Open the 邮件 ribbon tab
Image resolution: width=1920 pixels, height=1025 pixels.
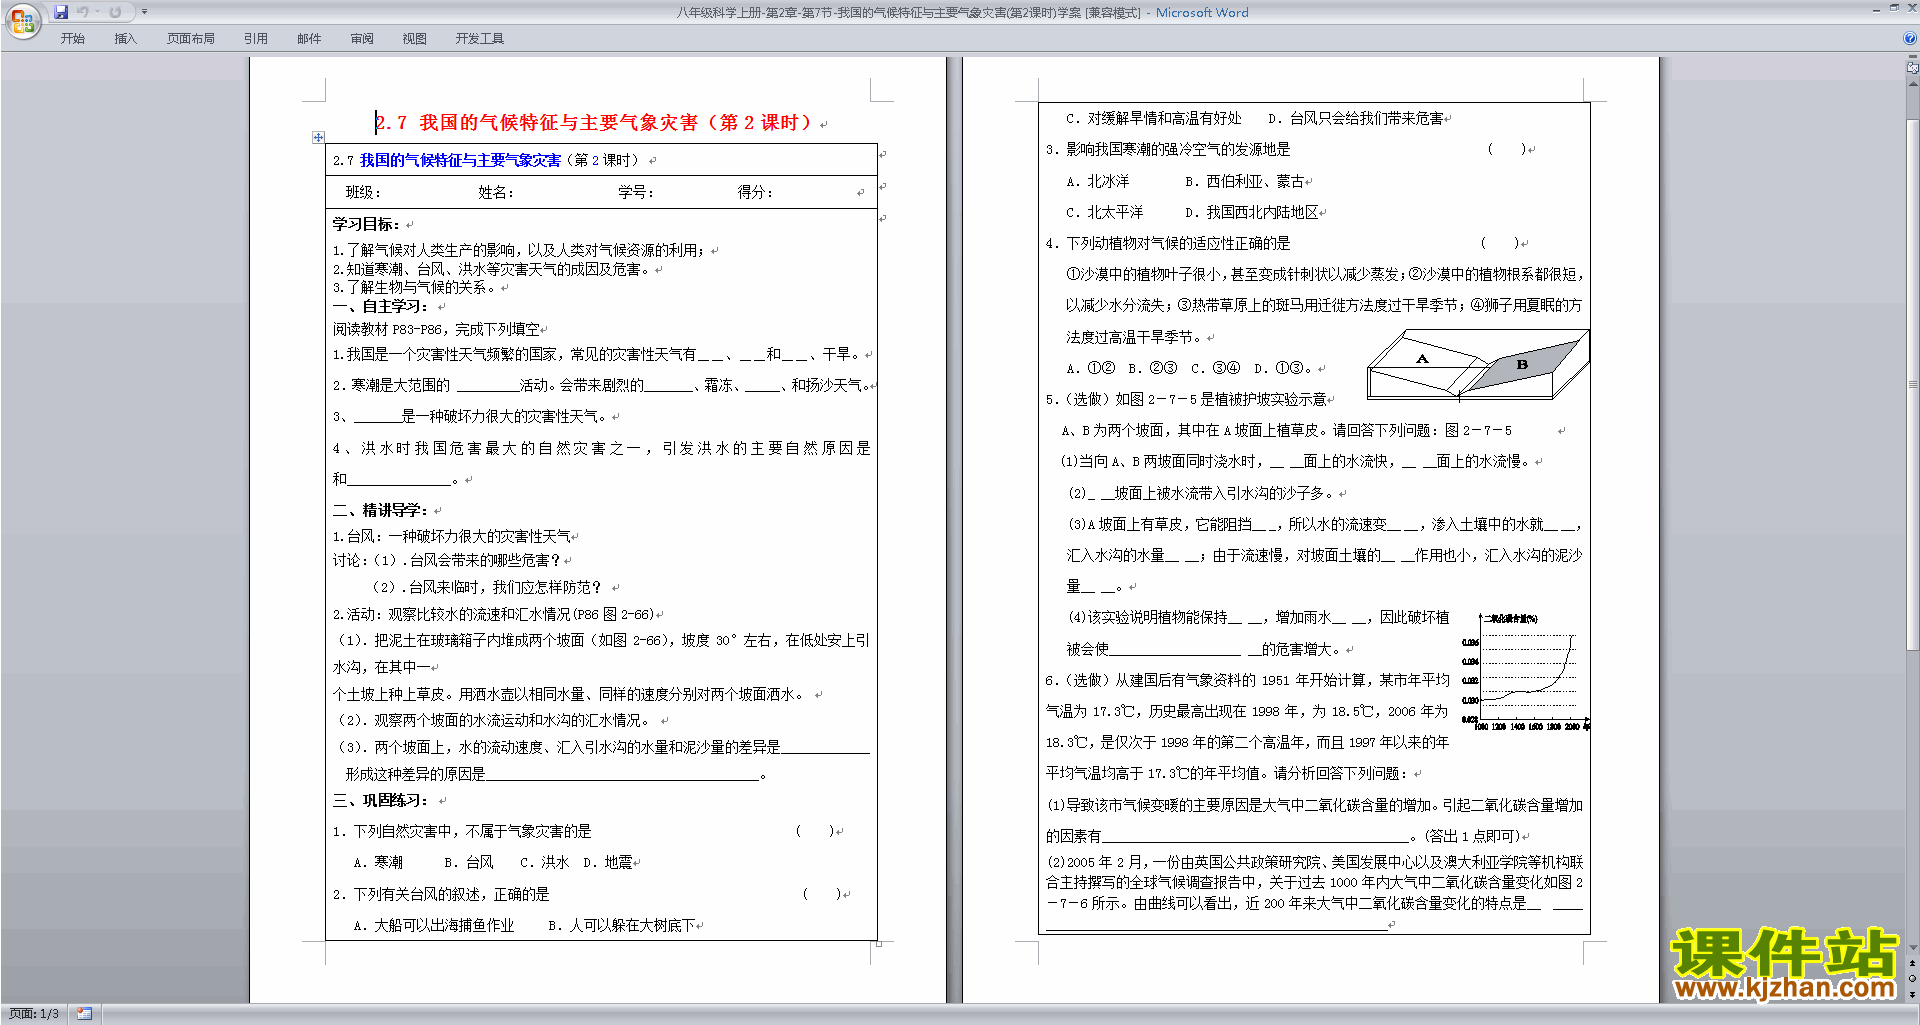tap(309, 38)
